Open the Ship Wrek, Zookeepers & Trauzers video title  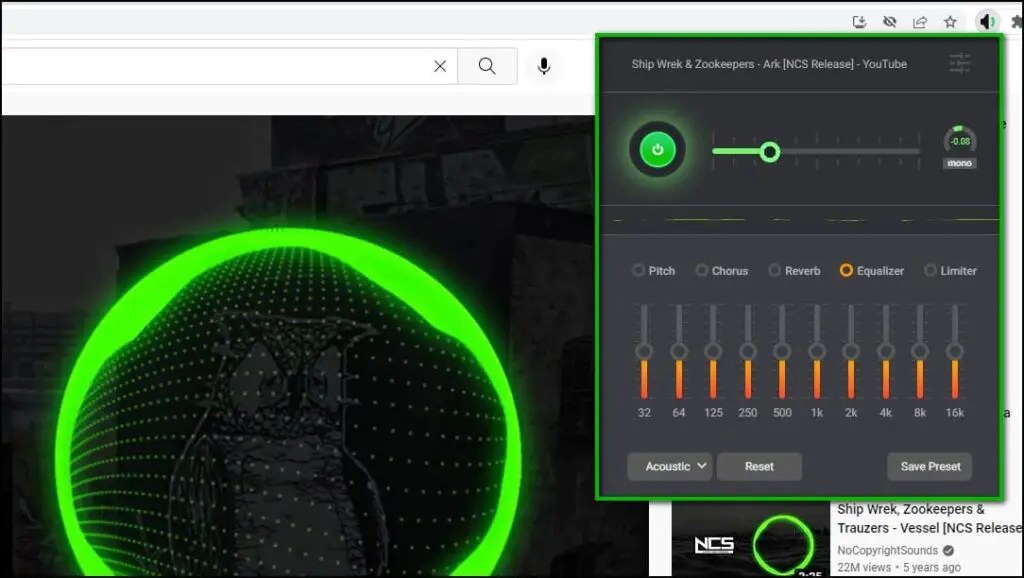click(x=930, y=519)
